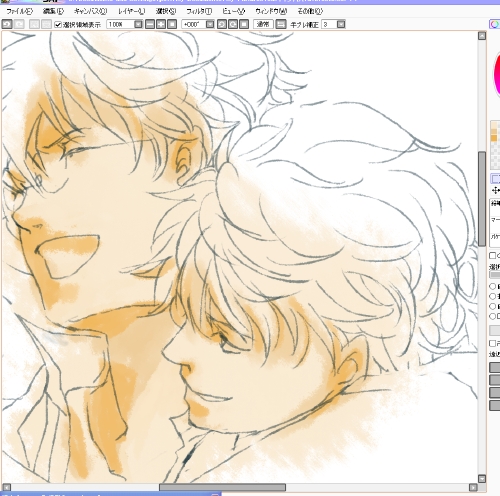Open the ビュー(V) menu
This screenshot has height=496, width=500.
tap(234, 11)
